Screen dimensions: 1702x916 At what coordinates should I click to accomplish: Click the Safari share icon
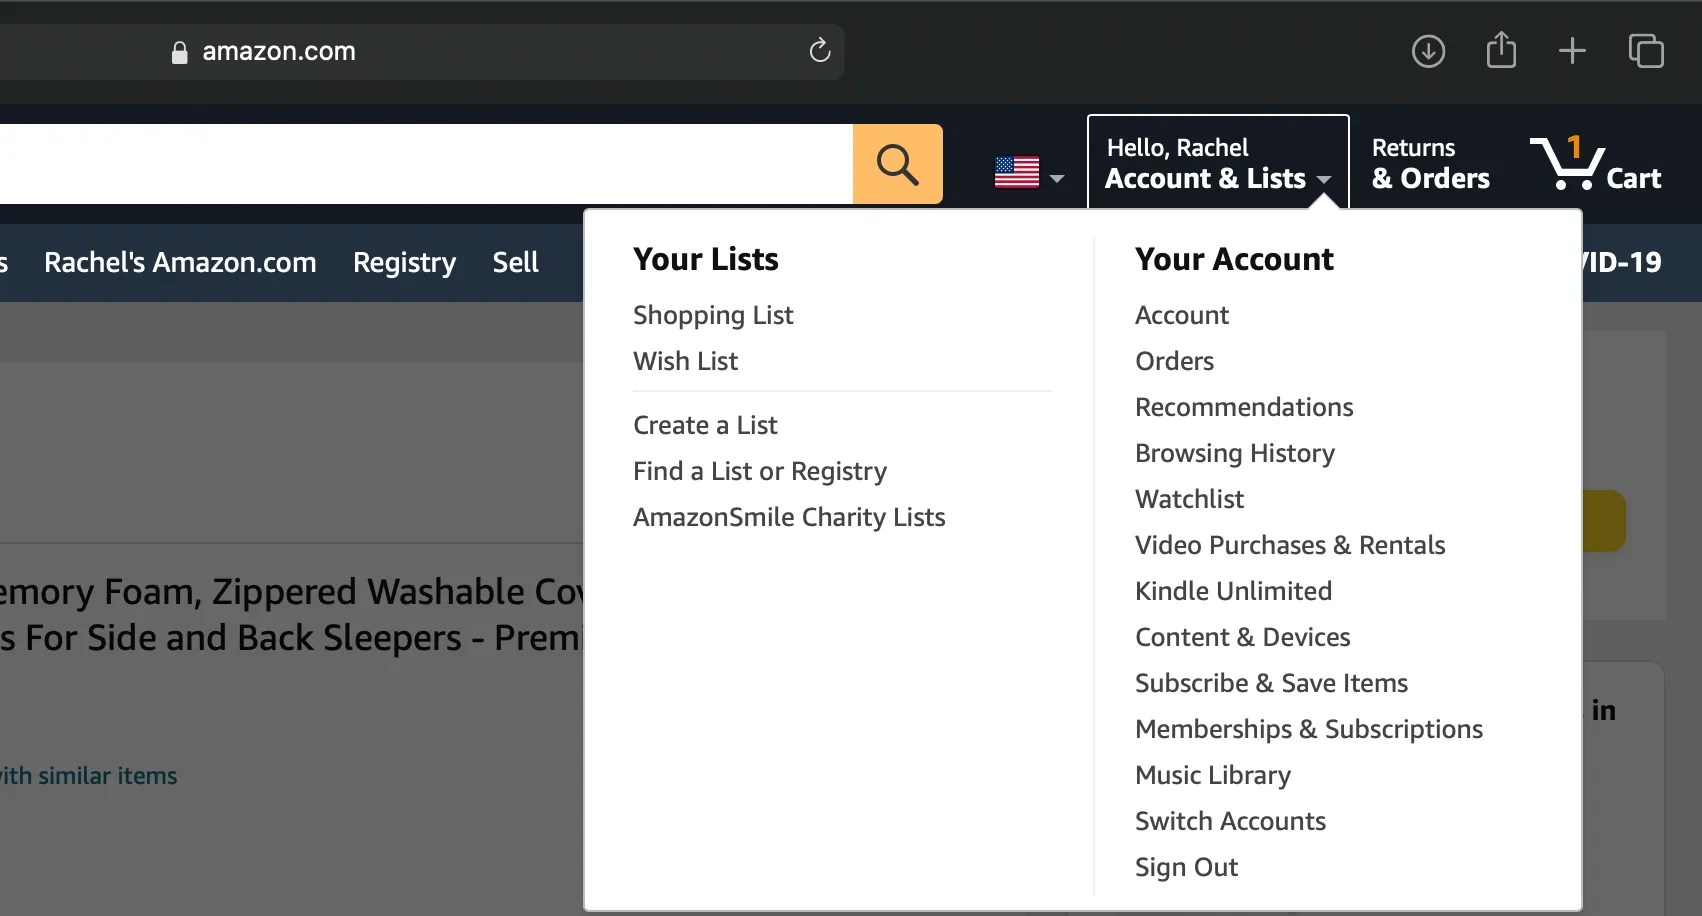coord(1501,50)
